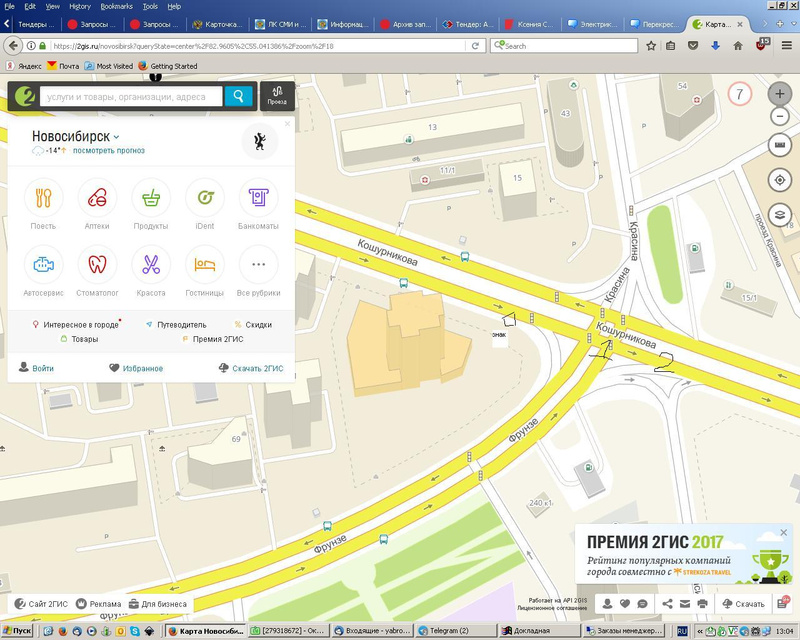Click the map ruler measurement tool
The image size is (800, 640).
click(x=780, y=145)
